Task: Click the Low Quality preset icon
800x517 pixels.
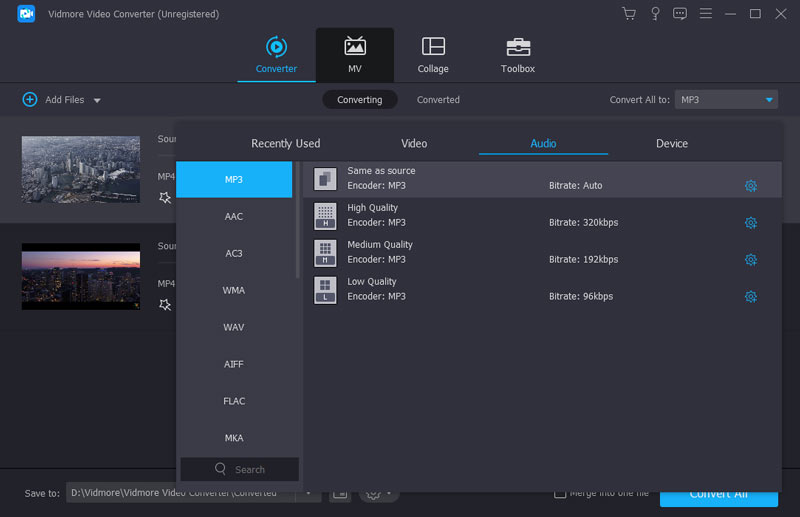Action: (325, 290)
